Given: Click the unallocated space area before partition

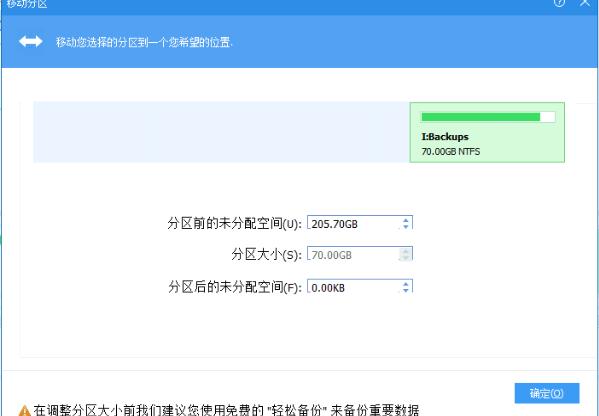Looking at the screenshot, I should 222,132.
